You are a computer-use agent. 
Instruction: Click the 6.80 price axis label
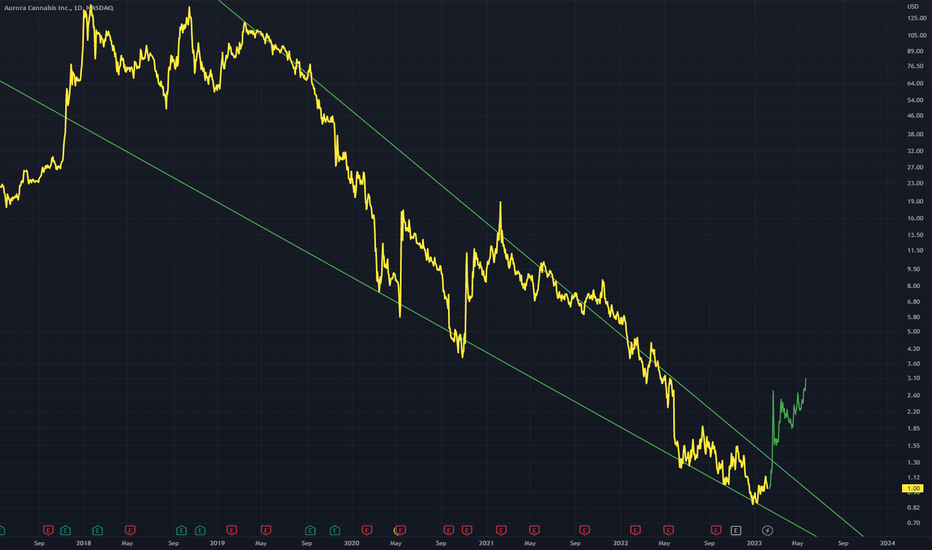click(914, 301)
